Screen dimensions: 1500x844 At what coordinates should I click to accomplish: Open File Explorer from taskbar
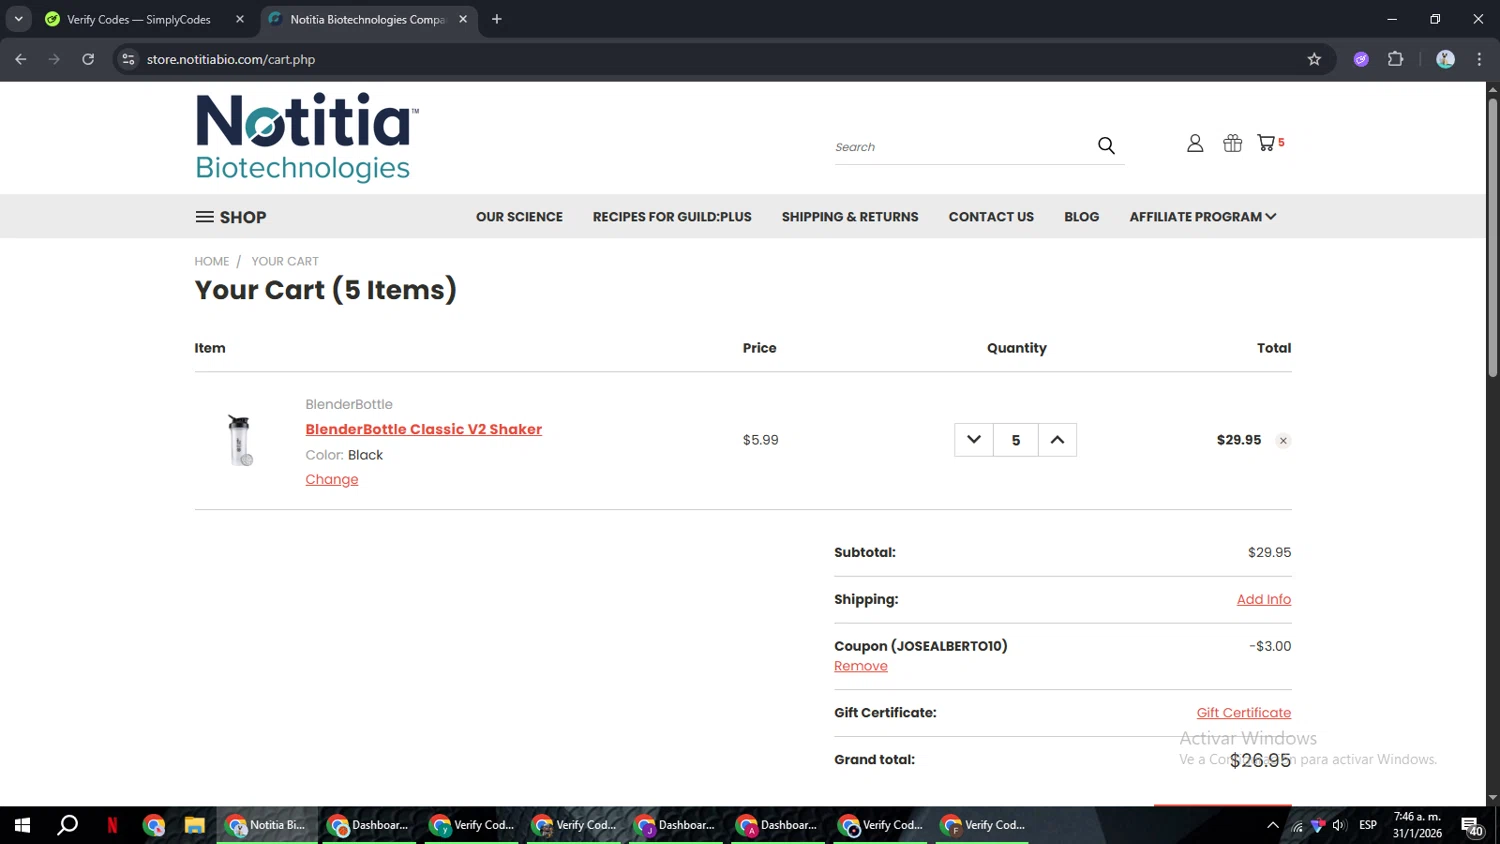pos(194,825)
